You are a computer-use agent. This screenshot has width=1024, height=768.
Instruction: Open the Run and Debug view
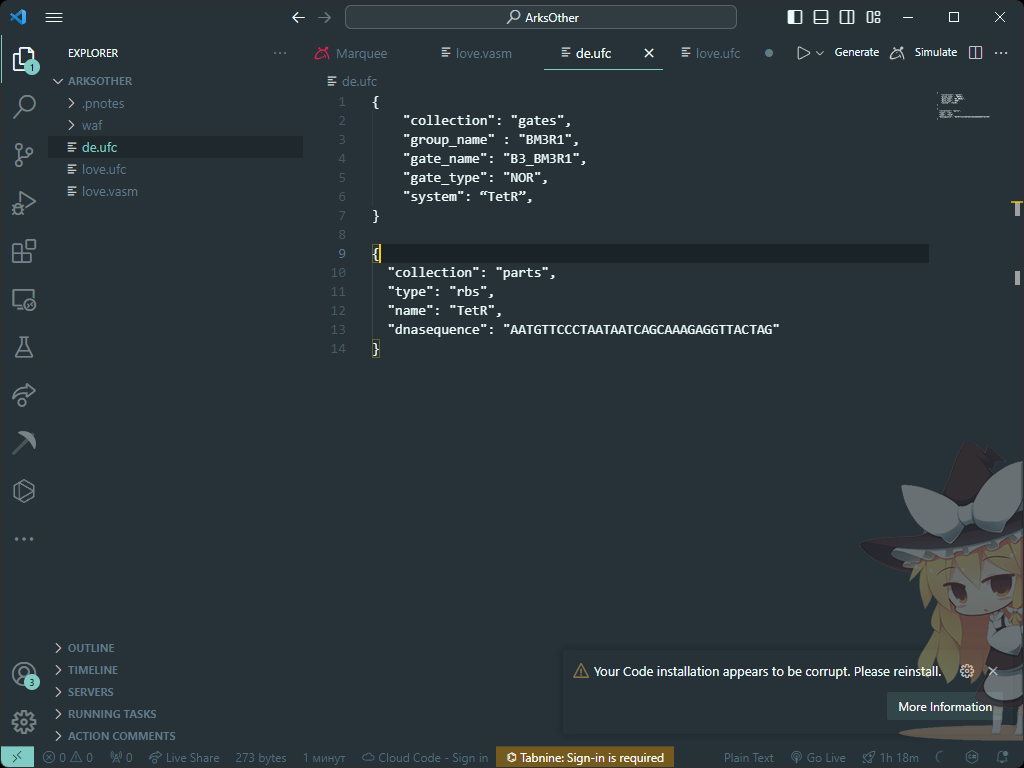[24, 203]
